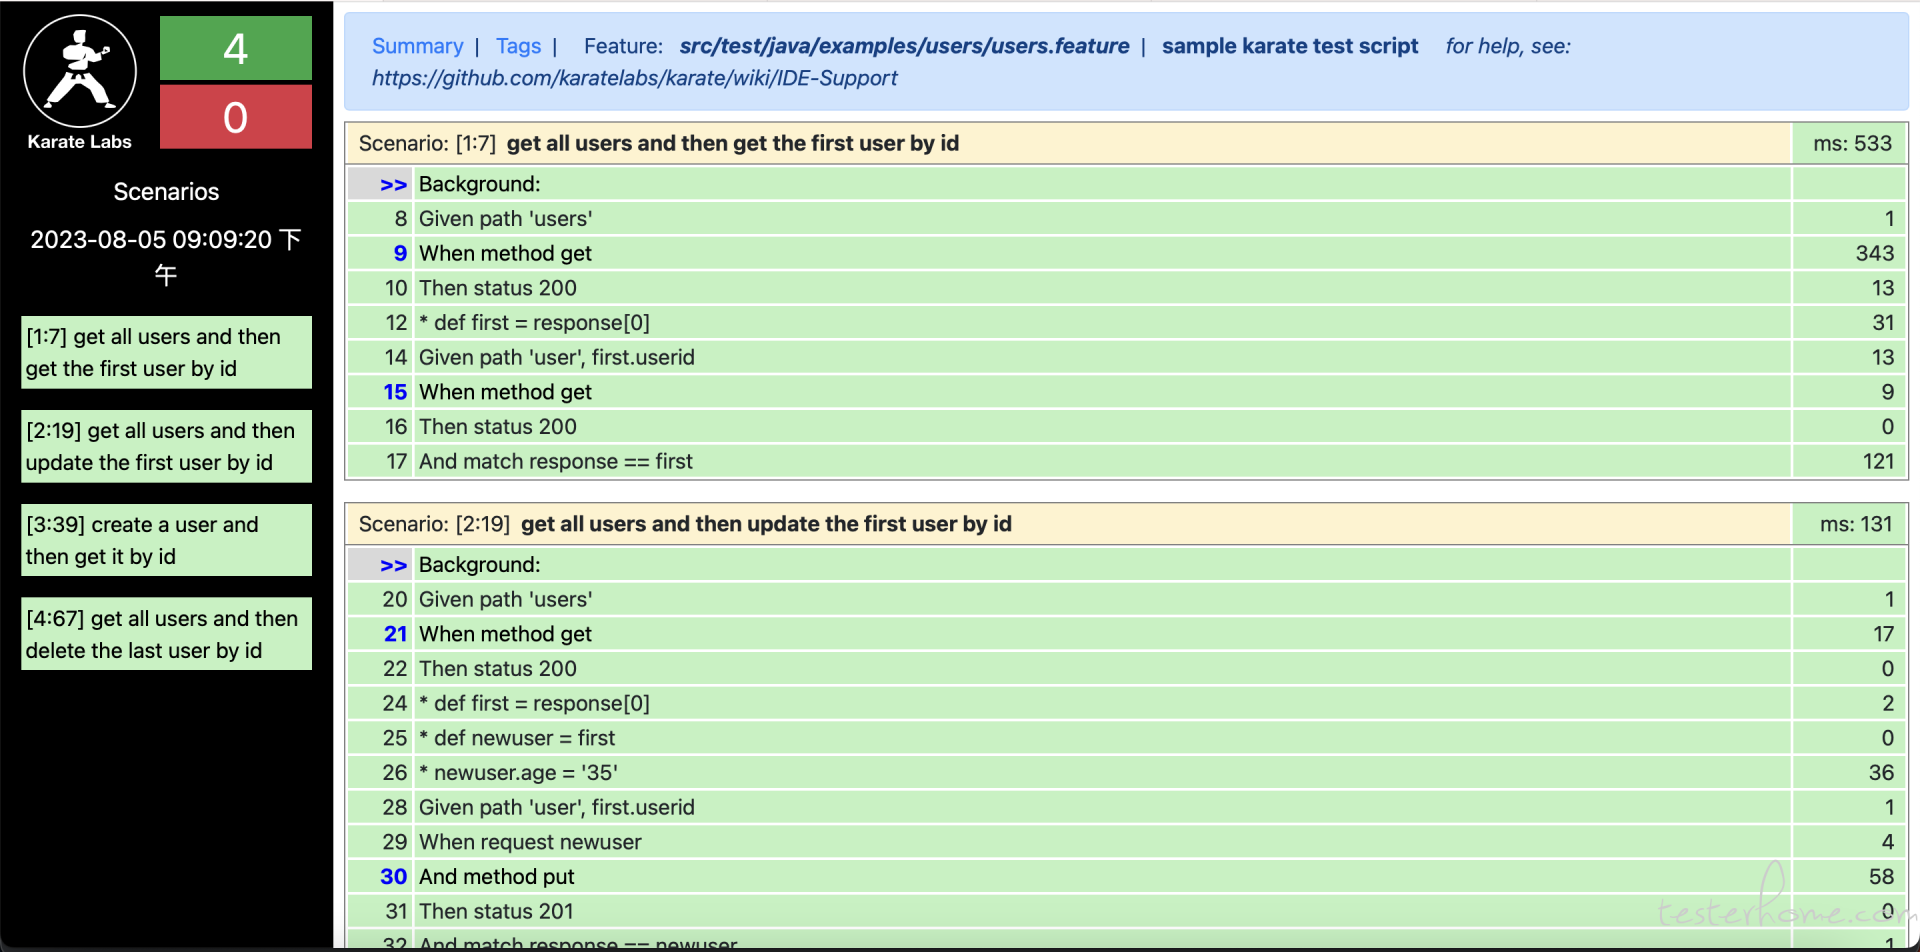Select sidebar scenario [3:39] create a user
The height and width of the screenshot is (952, 1920).
click(166, 540)
